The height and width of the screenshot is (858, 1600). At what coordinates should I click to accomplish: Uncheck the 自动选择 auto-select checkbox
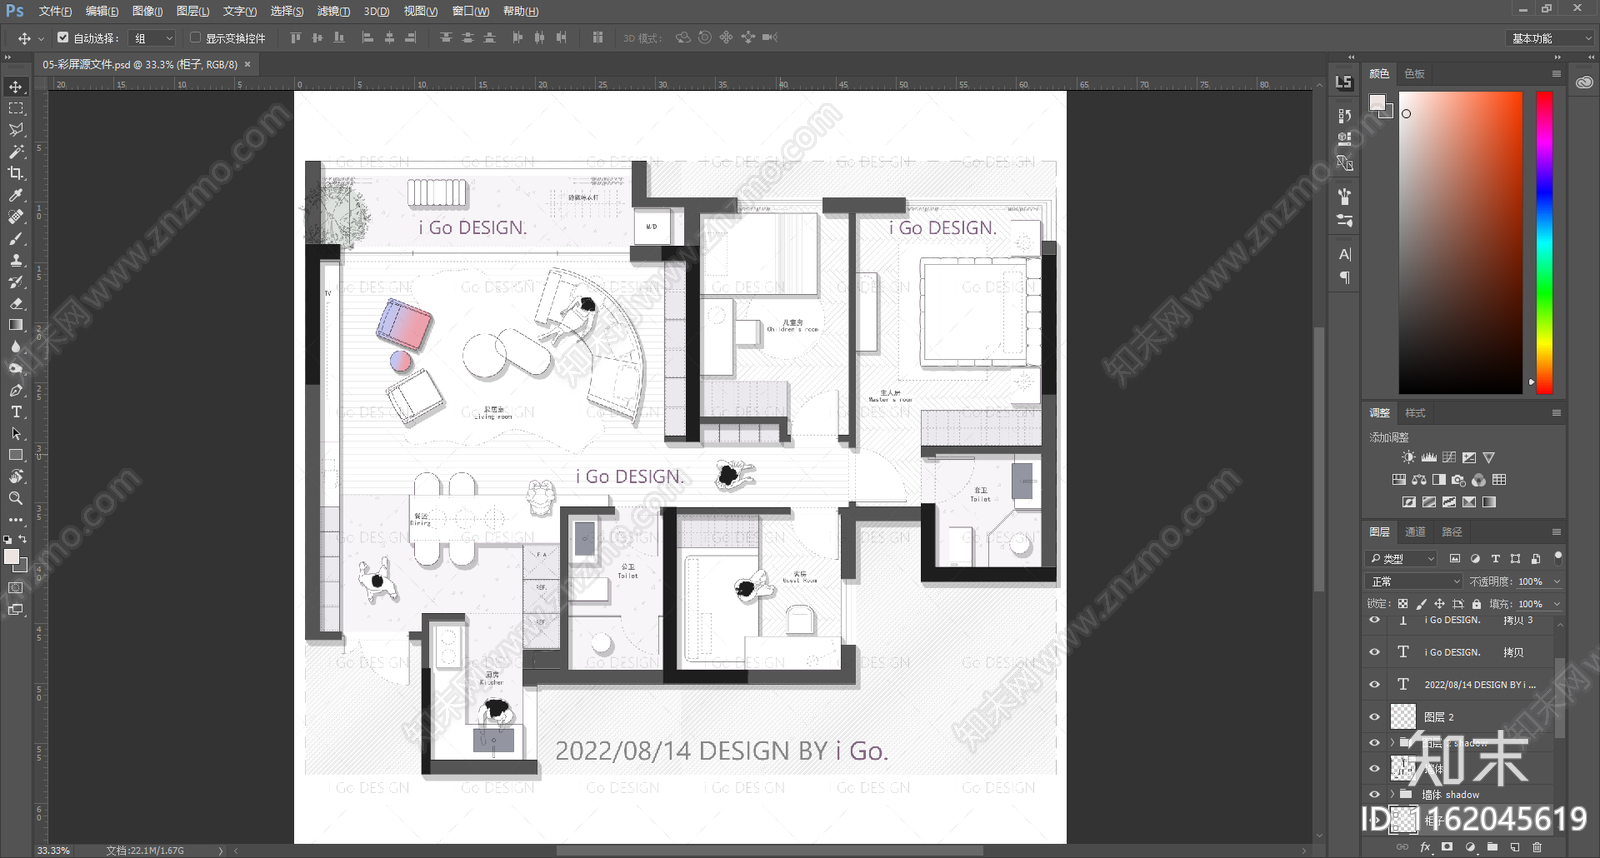63,38
